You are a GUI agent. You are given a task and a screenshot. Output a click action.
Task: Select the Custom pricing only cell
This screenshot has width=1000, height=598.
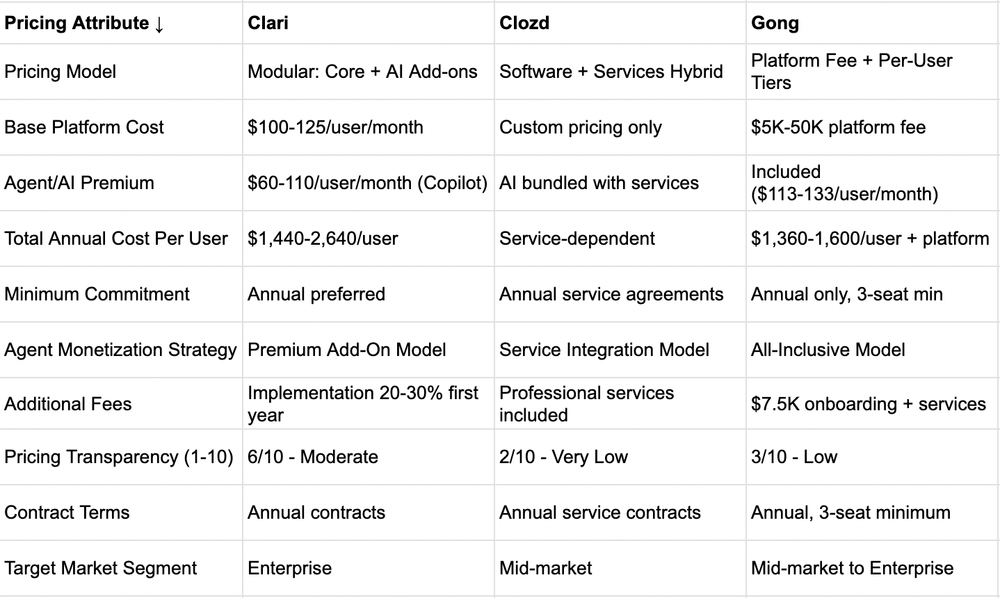[x=620, y=128]
